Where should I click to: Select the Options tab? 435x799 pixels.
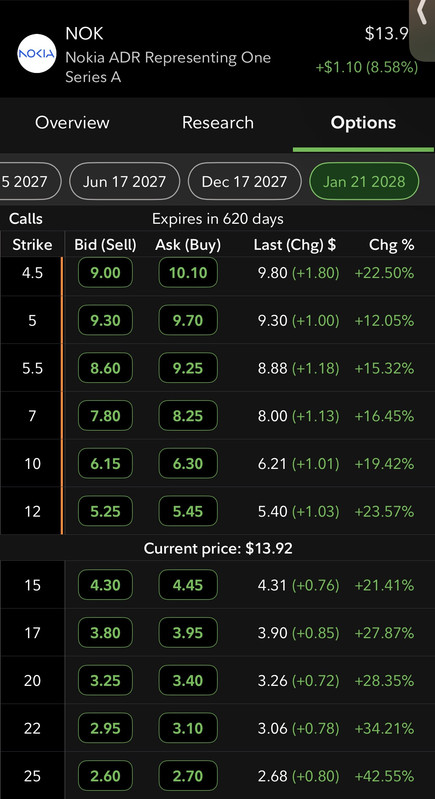pyautogui.click(x=363, y=122)
